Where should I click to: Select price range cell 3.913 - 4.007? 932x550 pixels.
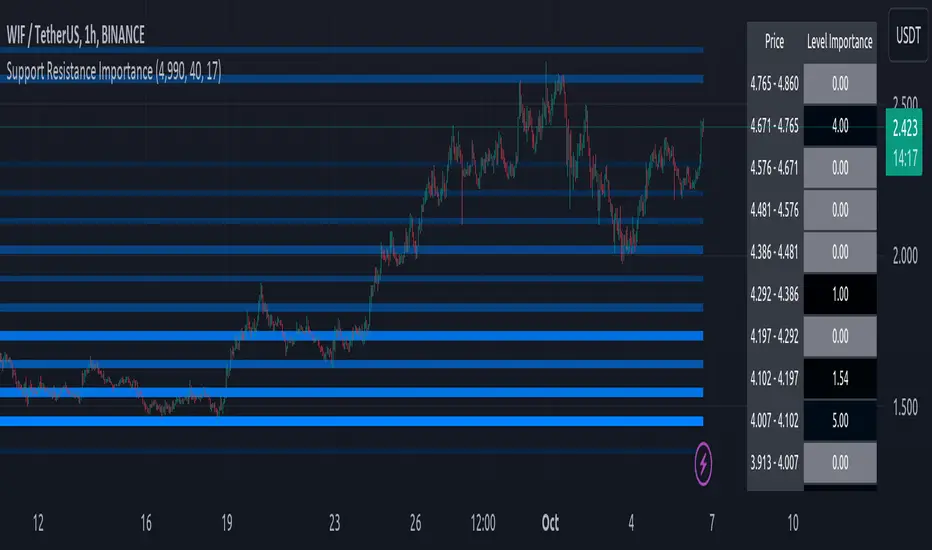774,463
